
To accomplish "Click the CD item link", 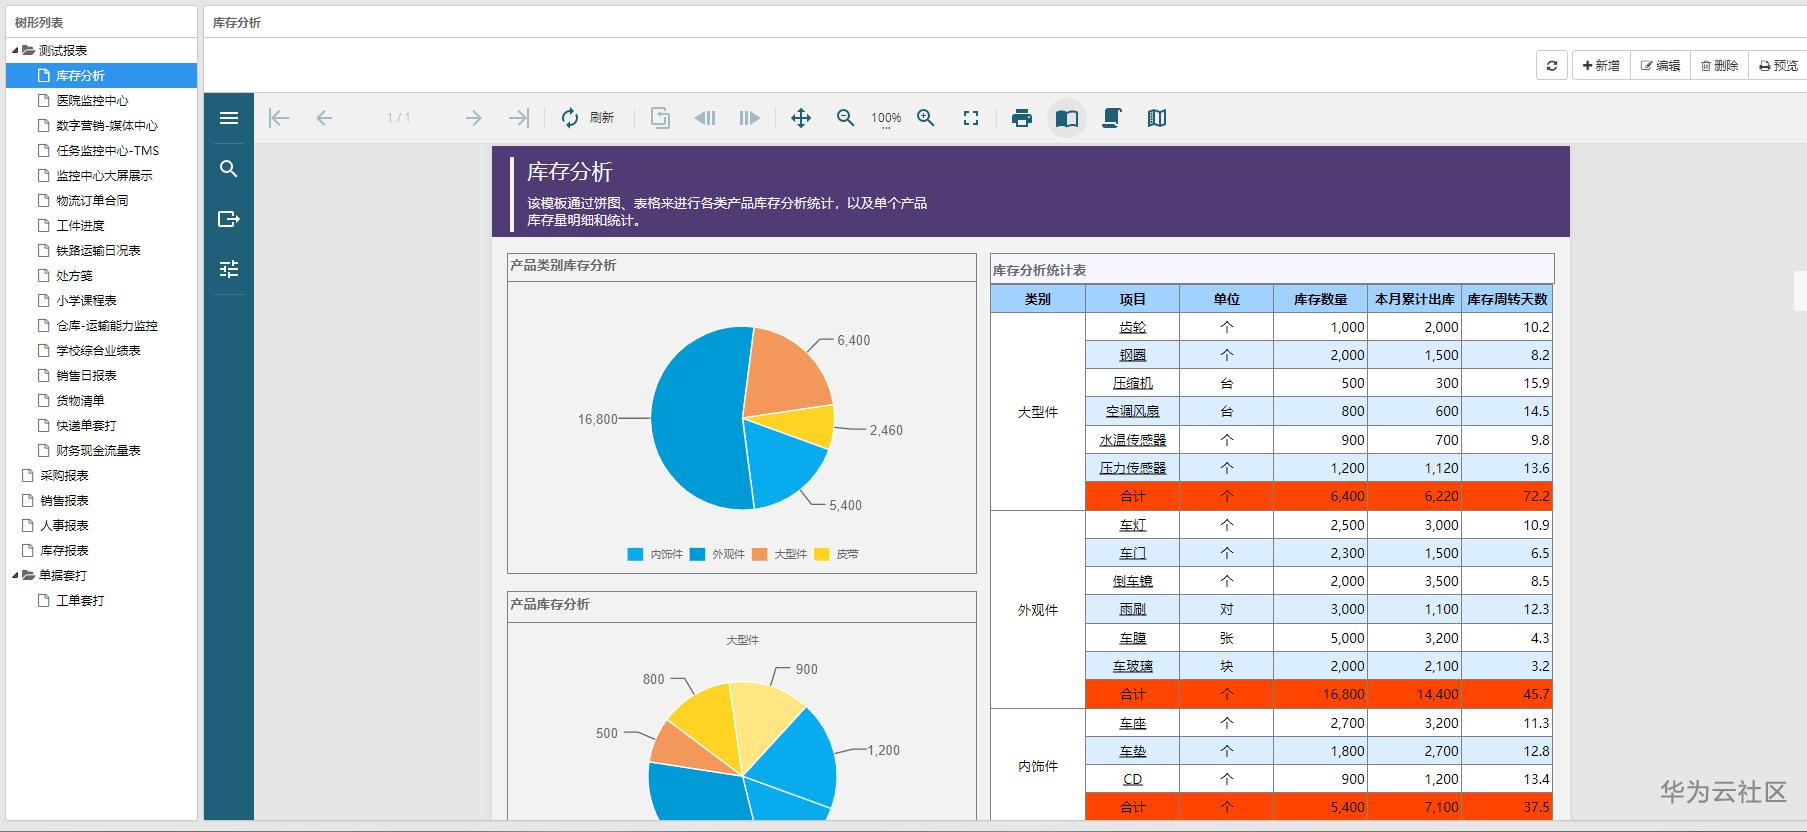I will point(1133,779).
